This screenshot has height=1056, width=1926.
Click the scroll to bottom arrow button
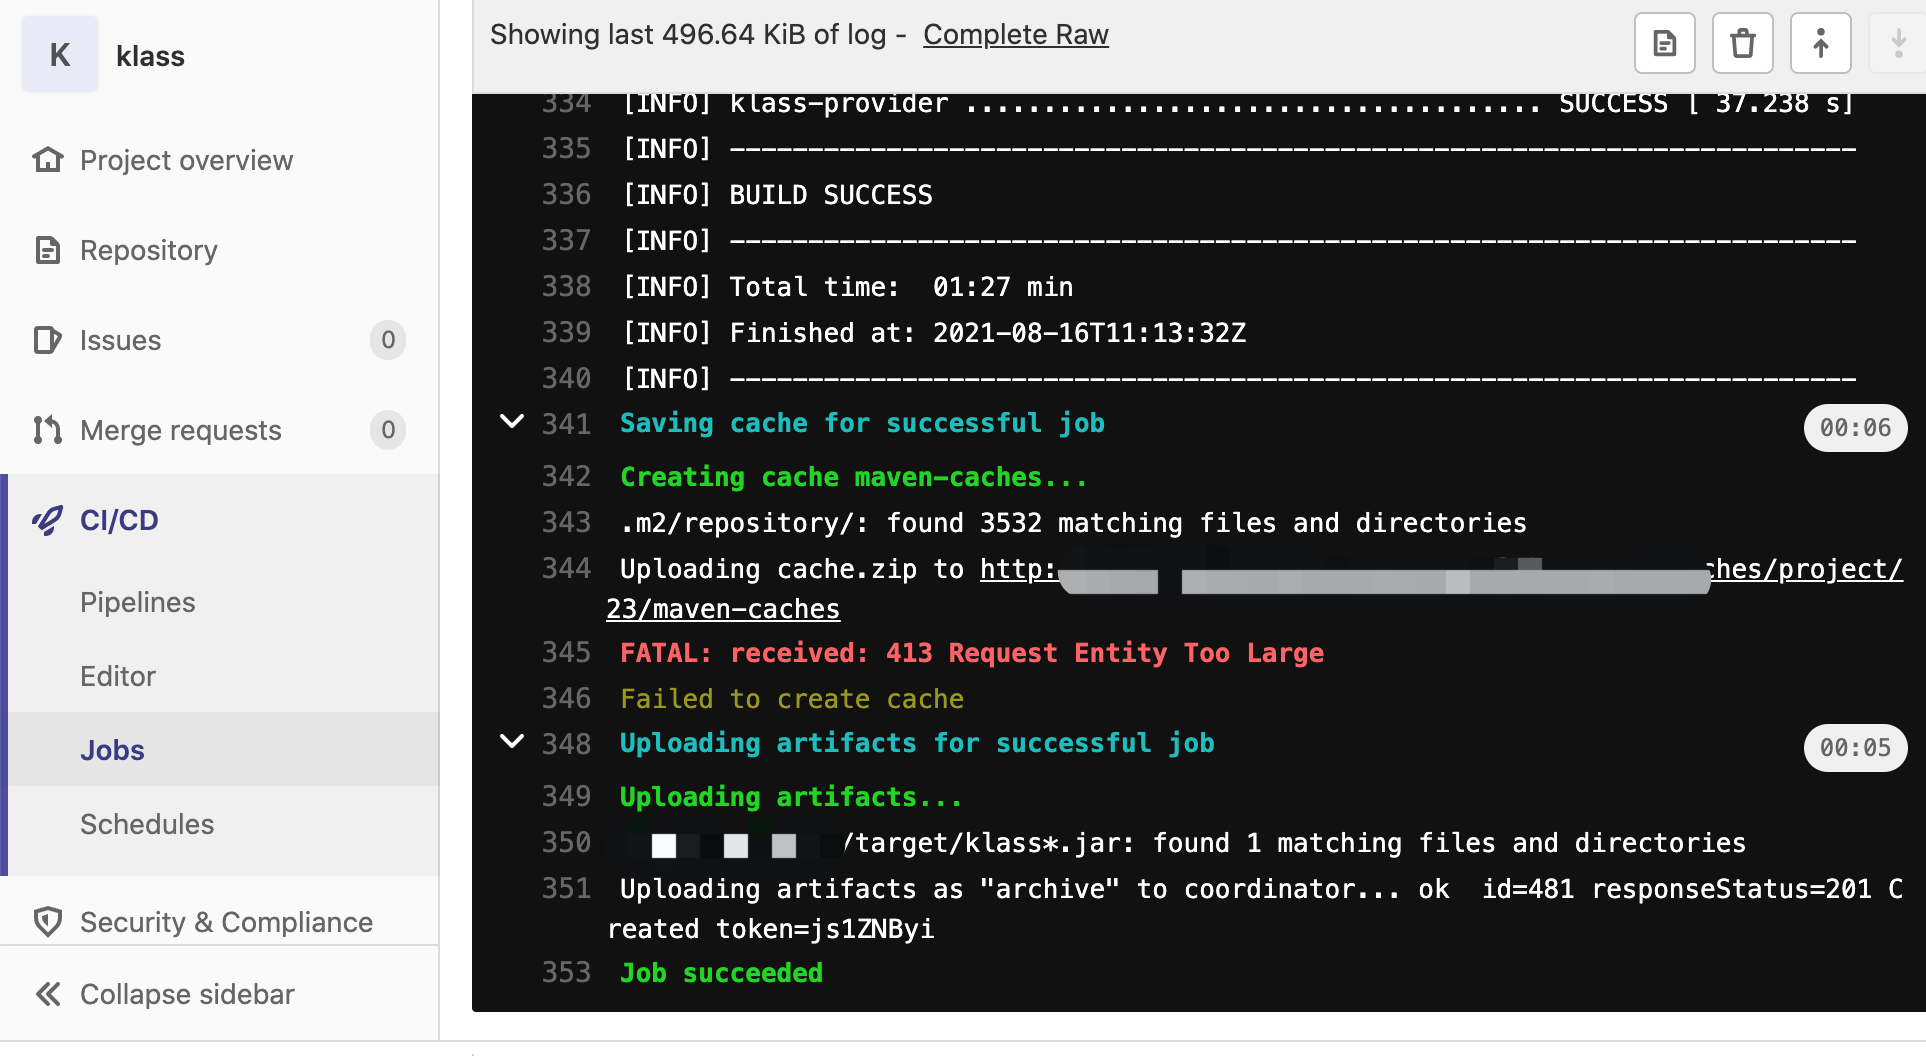point(1897,43)
